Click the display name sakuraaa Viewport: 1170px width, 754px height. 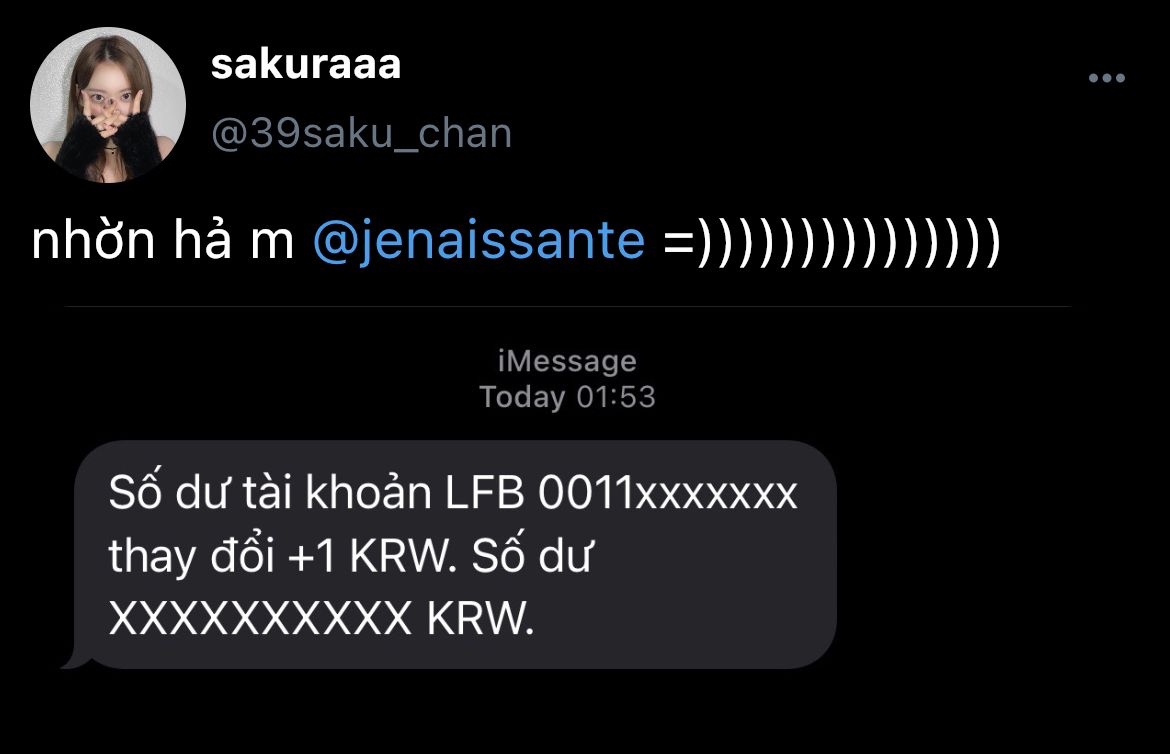tap(306, 64)
